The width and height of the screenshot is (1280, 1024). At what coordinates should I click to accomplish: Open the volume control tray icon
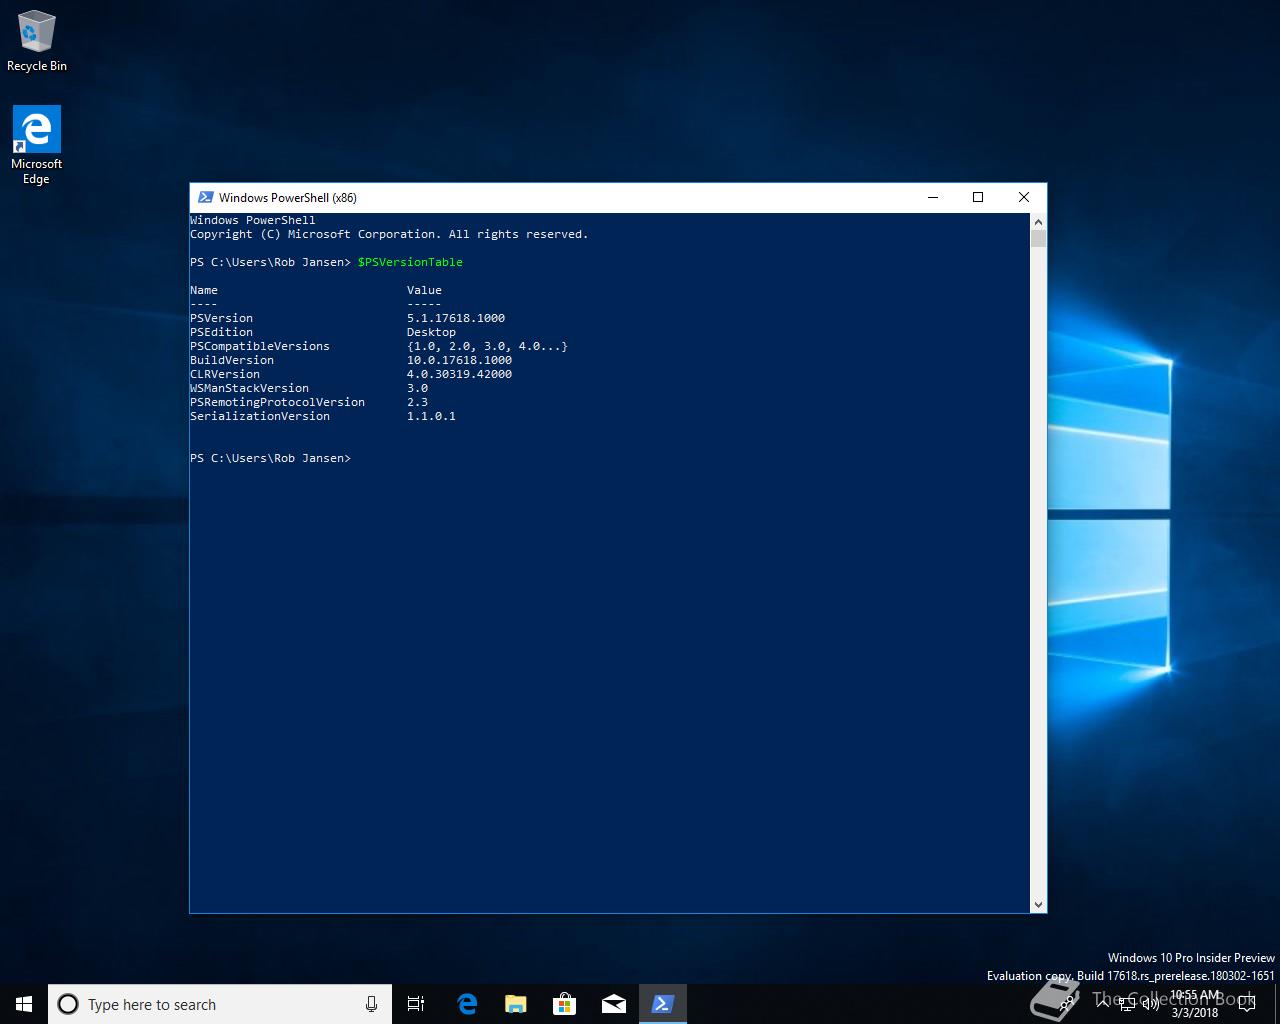[1150, 1004]
